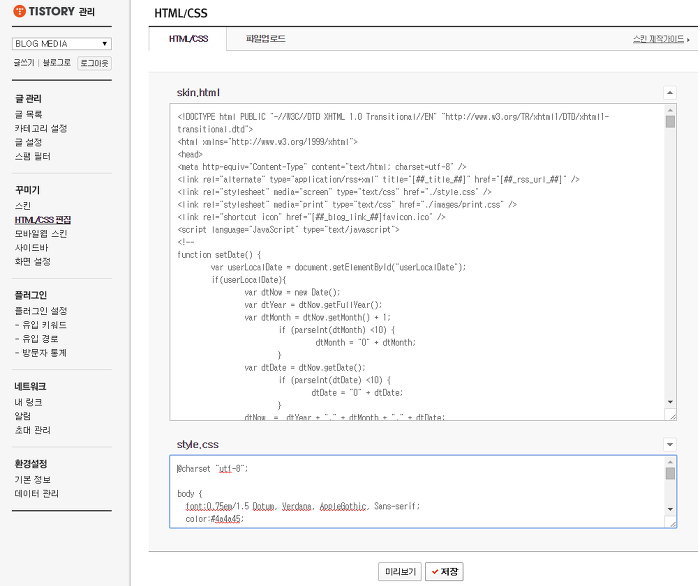This screenshot has width=700, height=586.
Task: Click the 저장 save button
Action: 444,572
